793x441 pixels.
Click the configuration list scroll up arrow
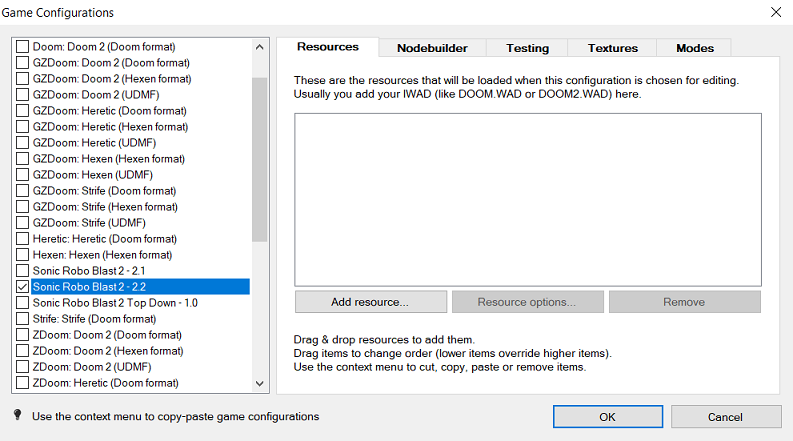click(259, 47)
